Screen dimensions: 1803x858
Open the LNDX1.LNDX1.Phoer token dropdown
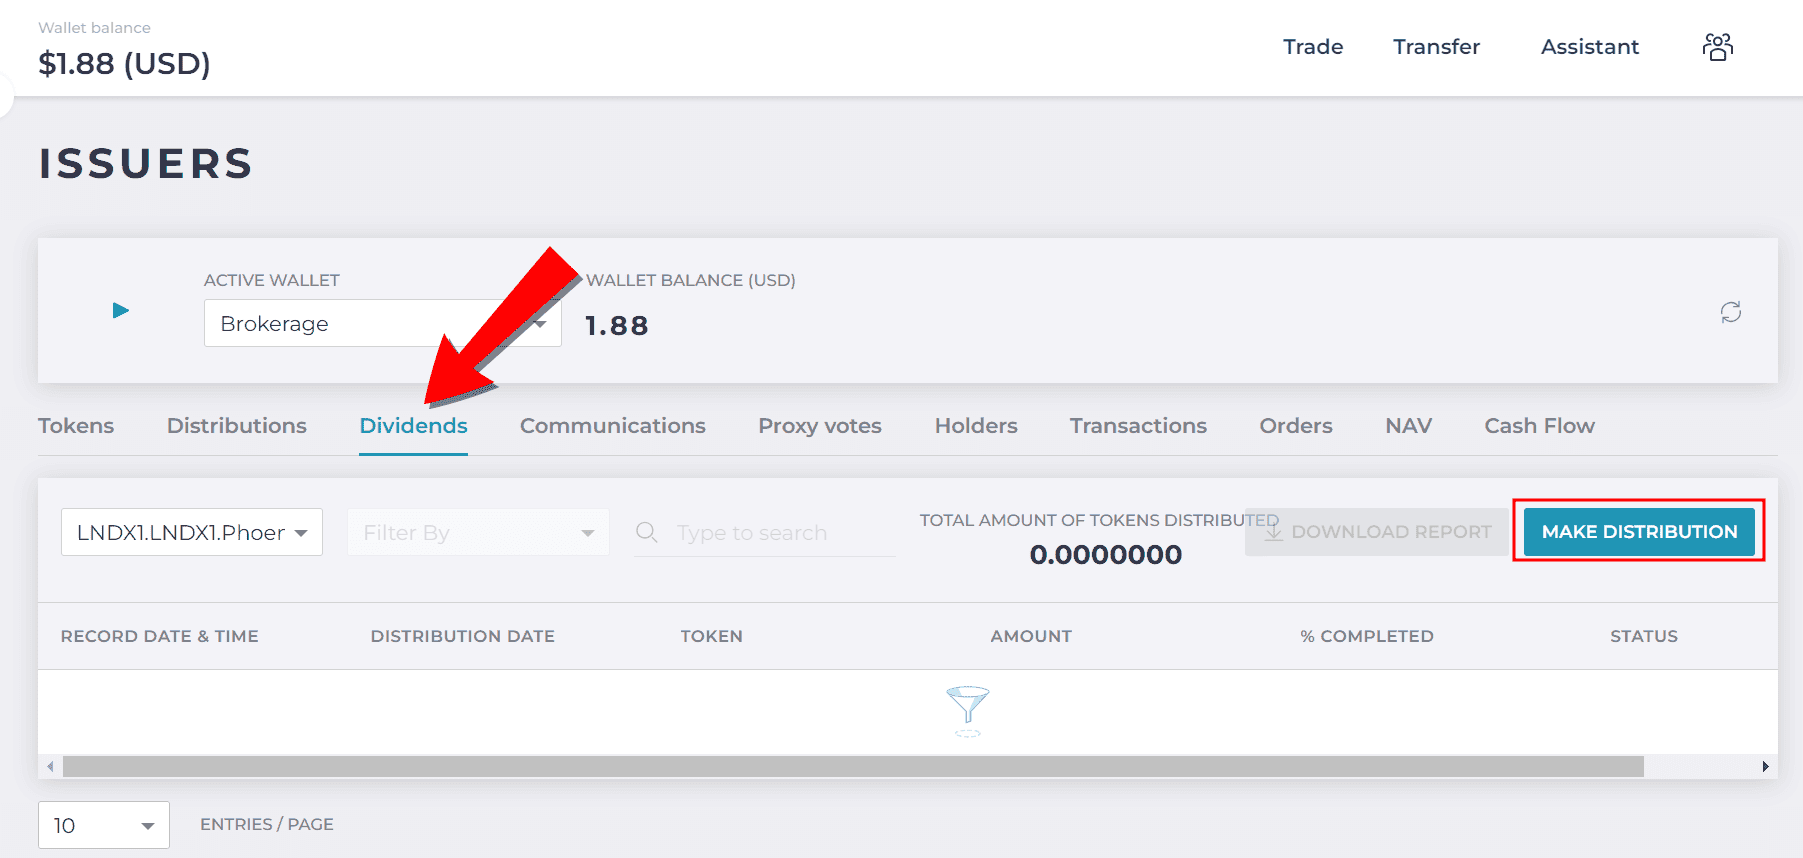pos(191,532)
